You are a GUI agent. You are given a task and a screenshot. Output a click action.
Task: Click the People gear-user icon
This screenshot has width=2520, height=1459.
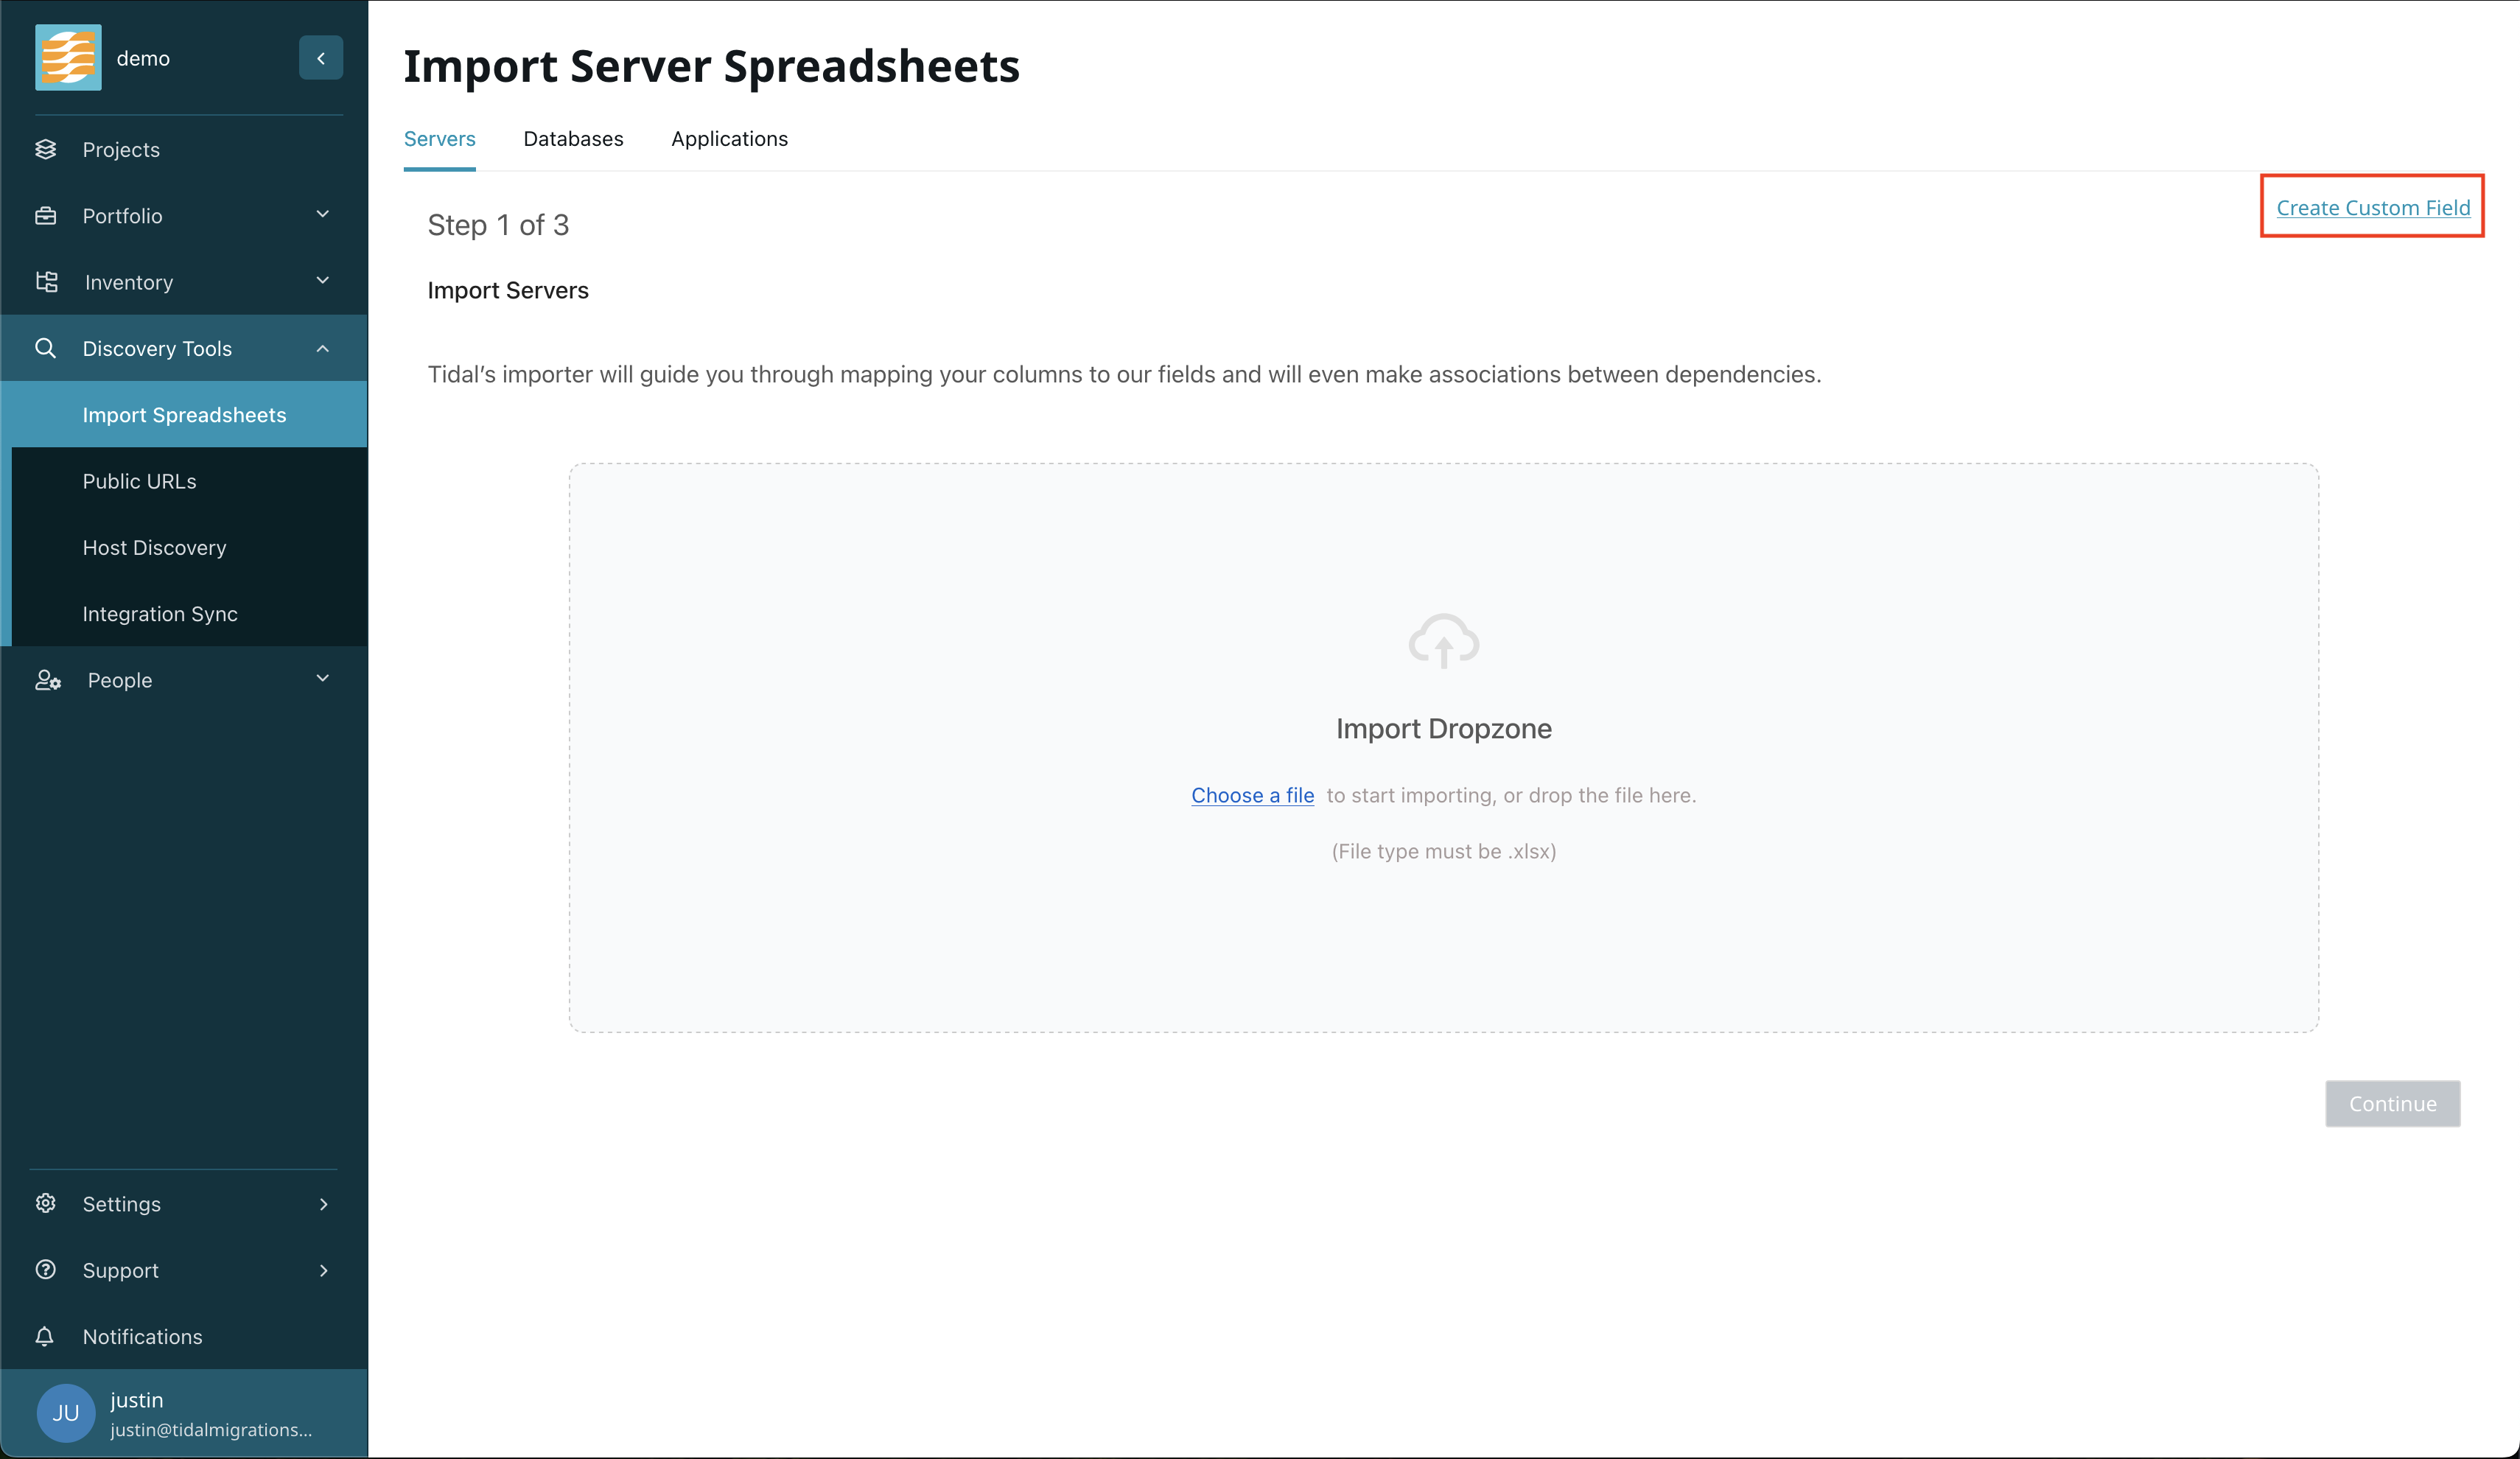tap(48, 680)
